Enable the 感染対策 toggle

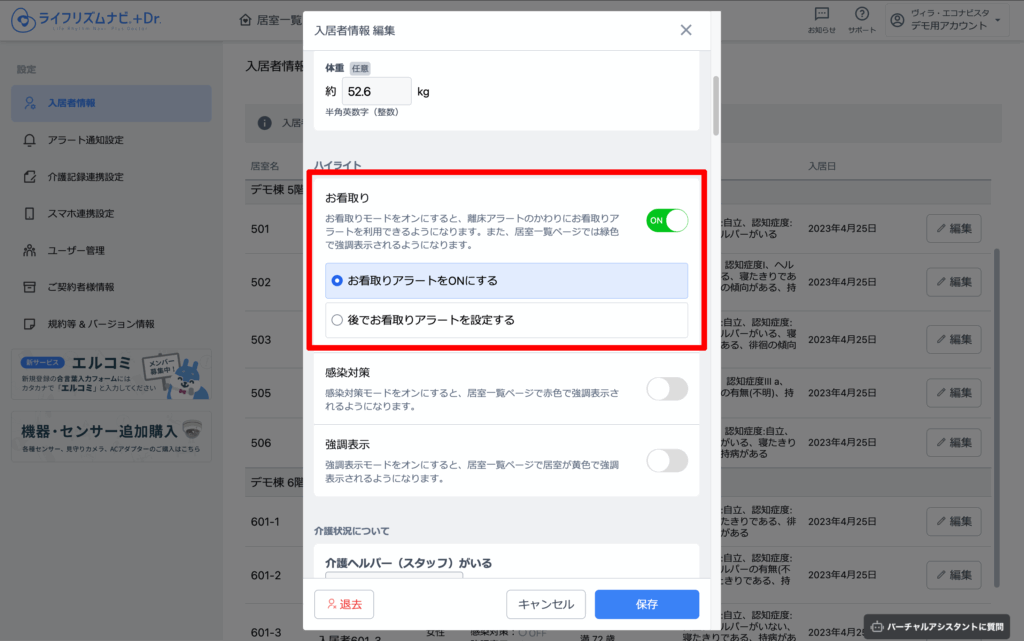click(x=667, y=389)
